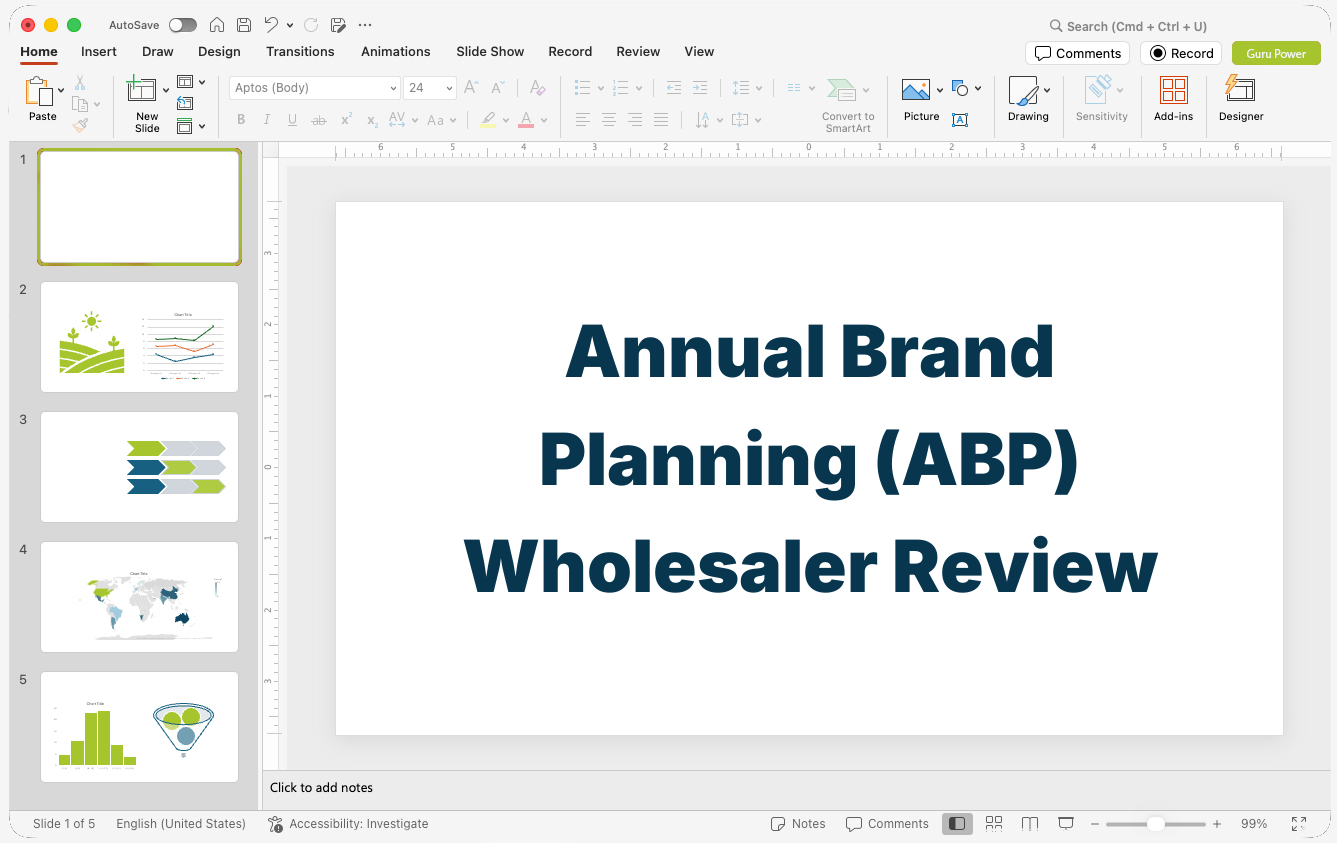Open the Aptos (Body) font name dropdown
Screen dimensions: 1337x843
point(393,89)
